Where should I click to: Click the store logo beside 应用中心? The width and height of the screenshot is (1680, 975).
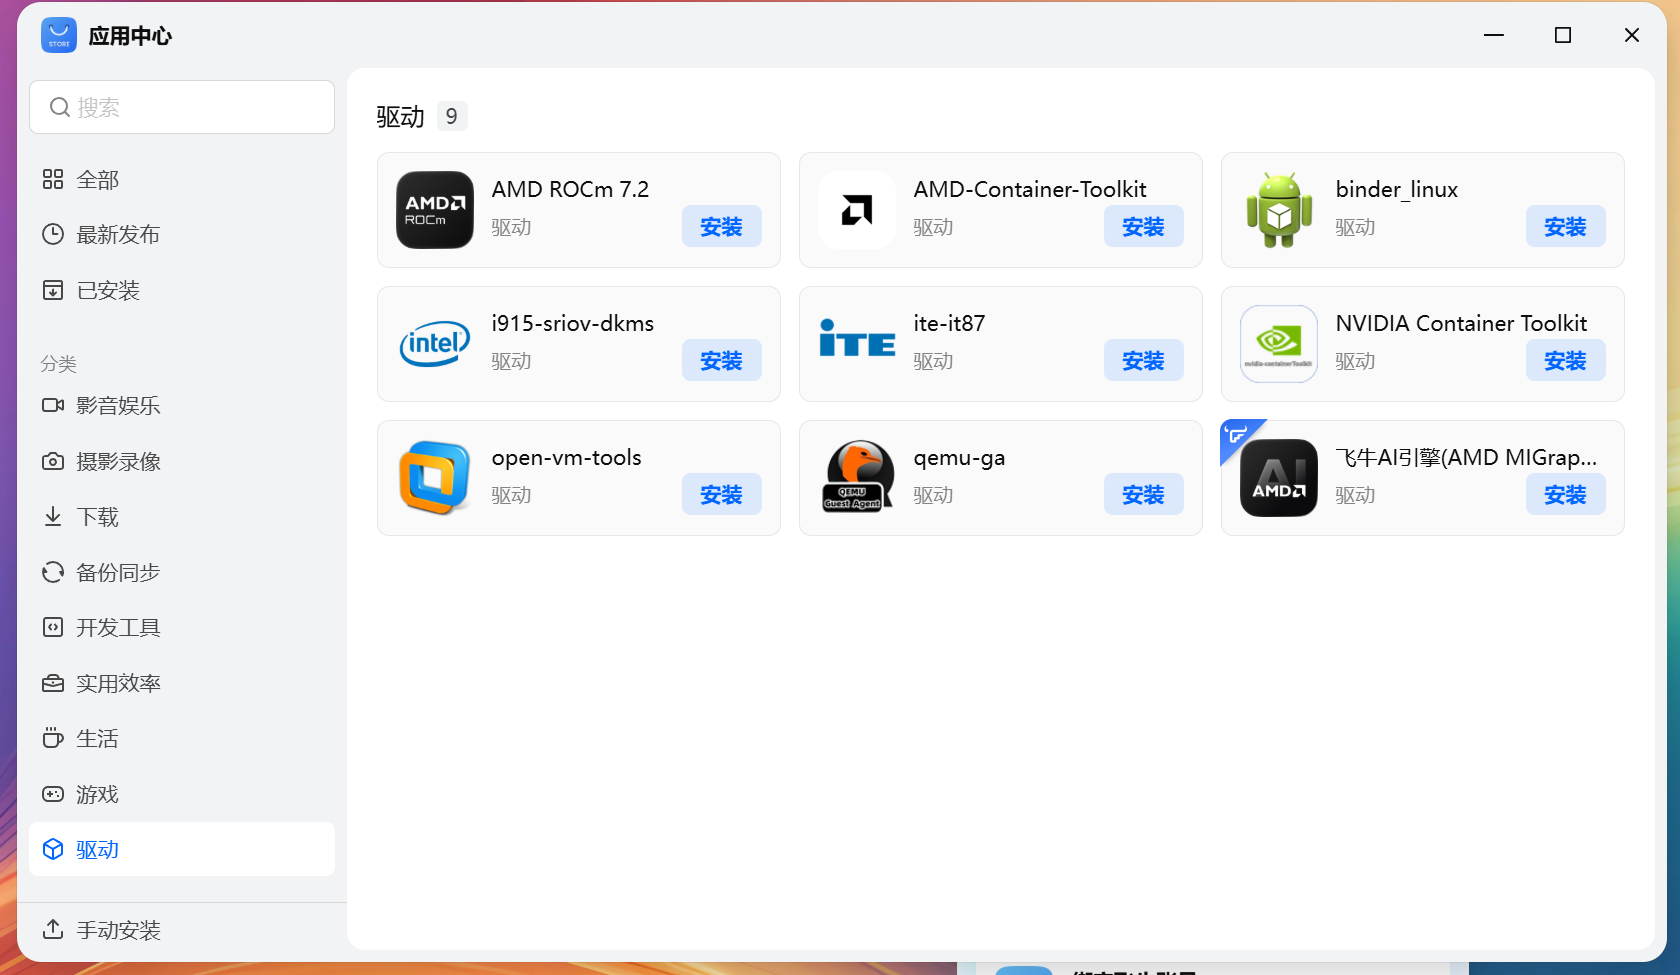pos(58,35)
